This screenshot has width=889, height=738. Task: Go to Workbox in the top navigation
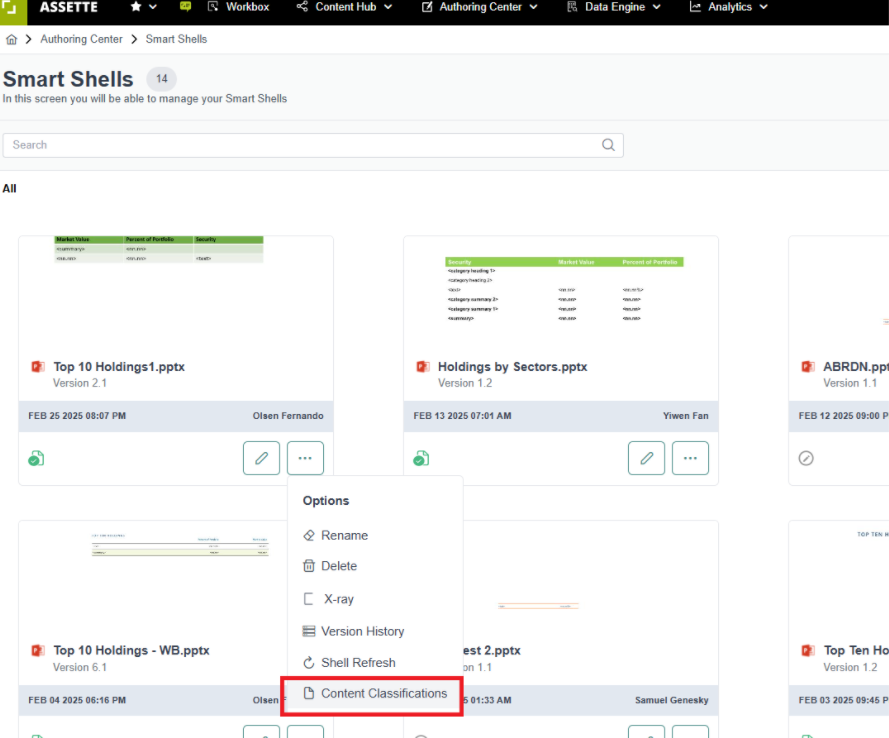(x=239, y=7)
